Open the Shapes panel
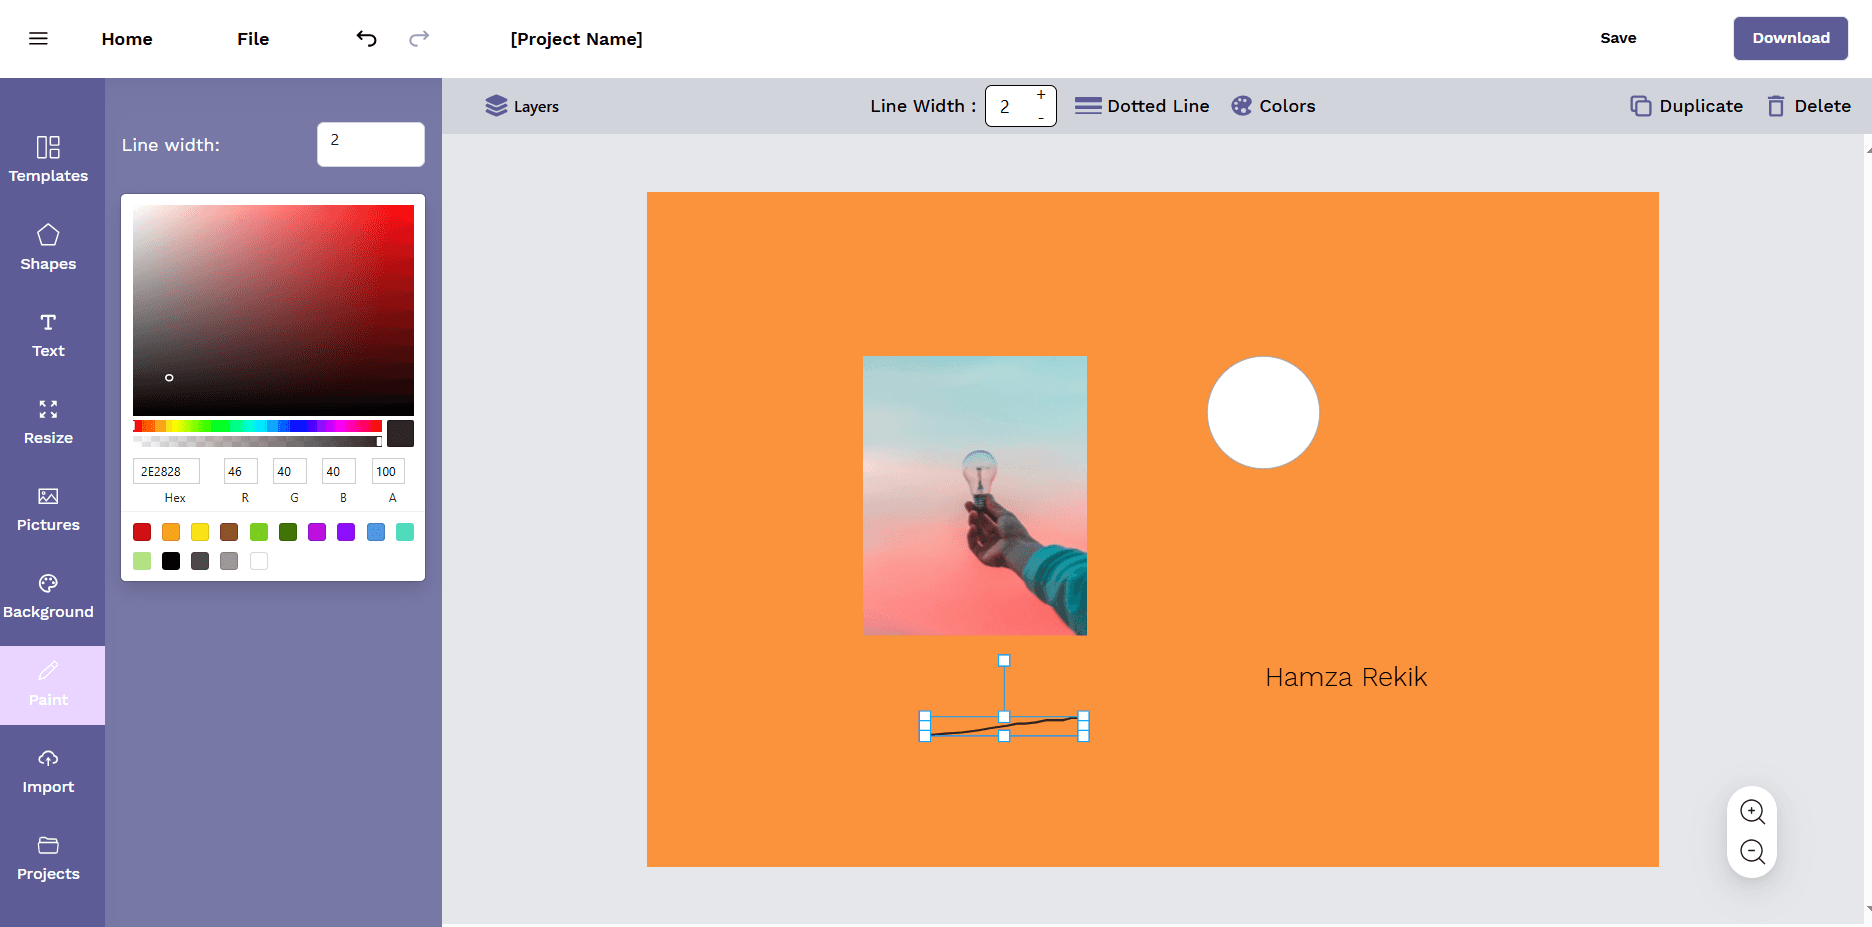Screen dimensions: 1872x927 (x=48, y=248)
